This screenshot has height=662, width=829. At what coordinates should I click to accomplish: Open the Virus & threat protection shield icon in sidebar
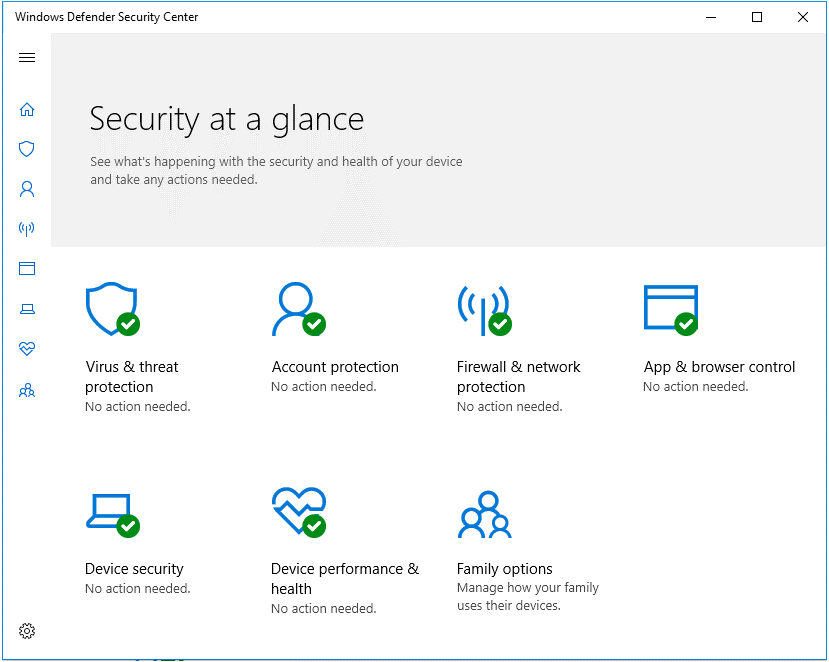tap(27, 148)
